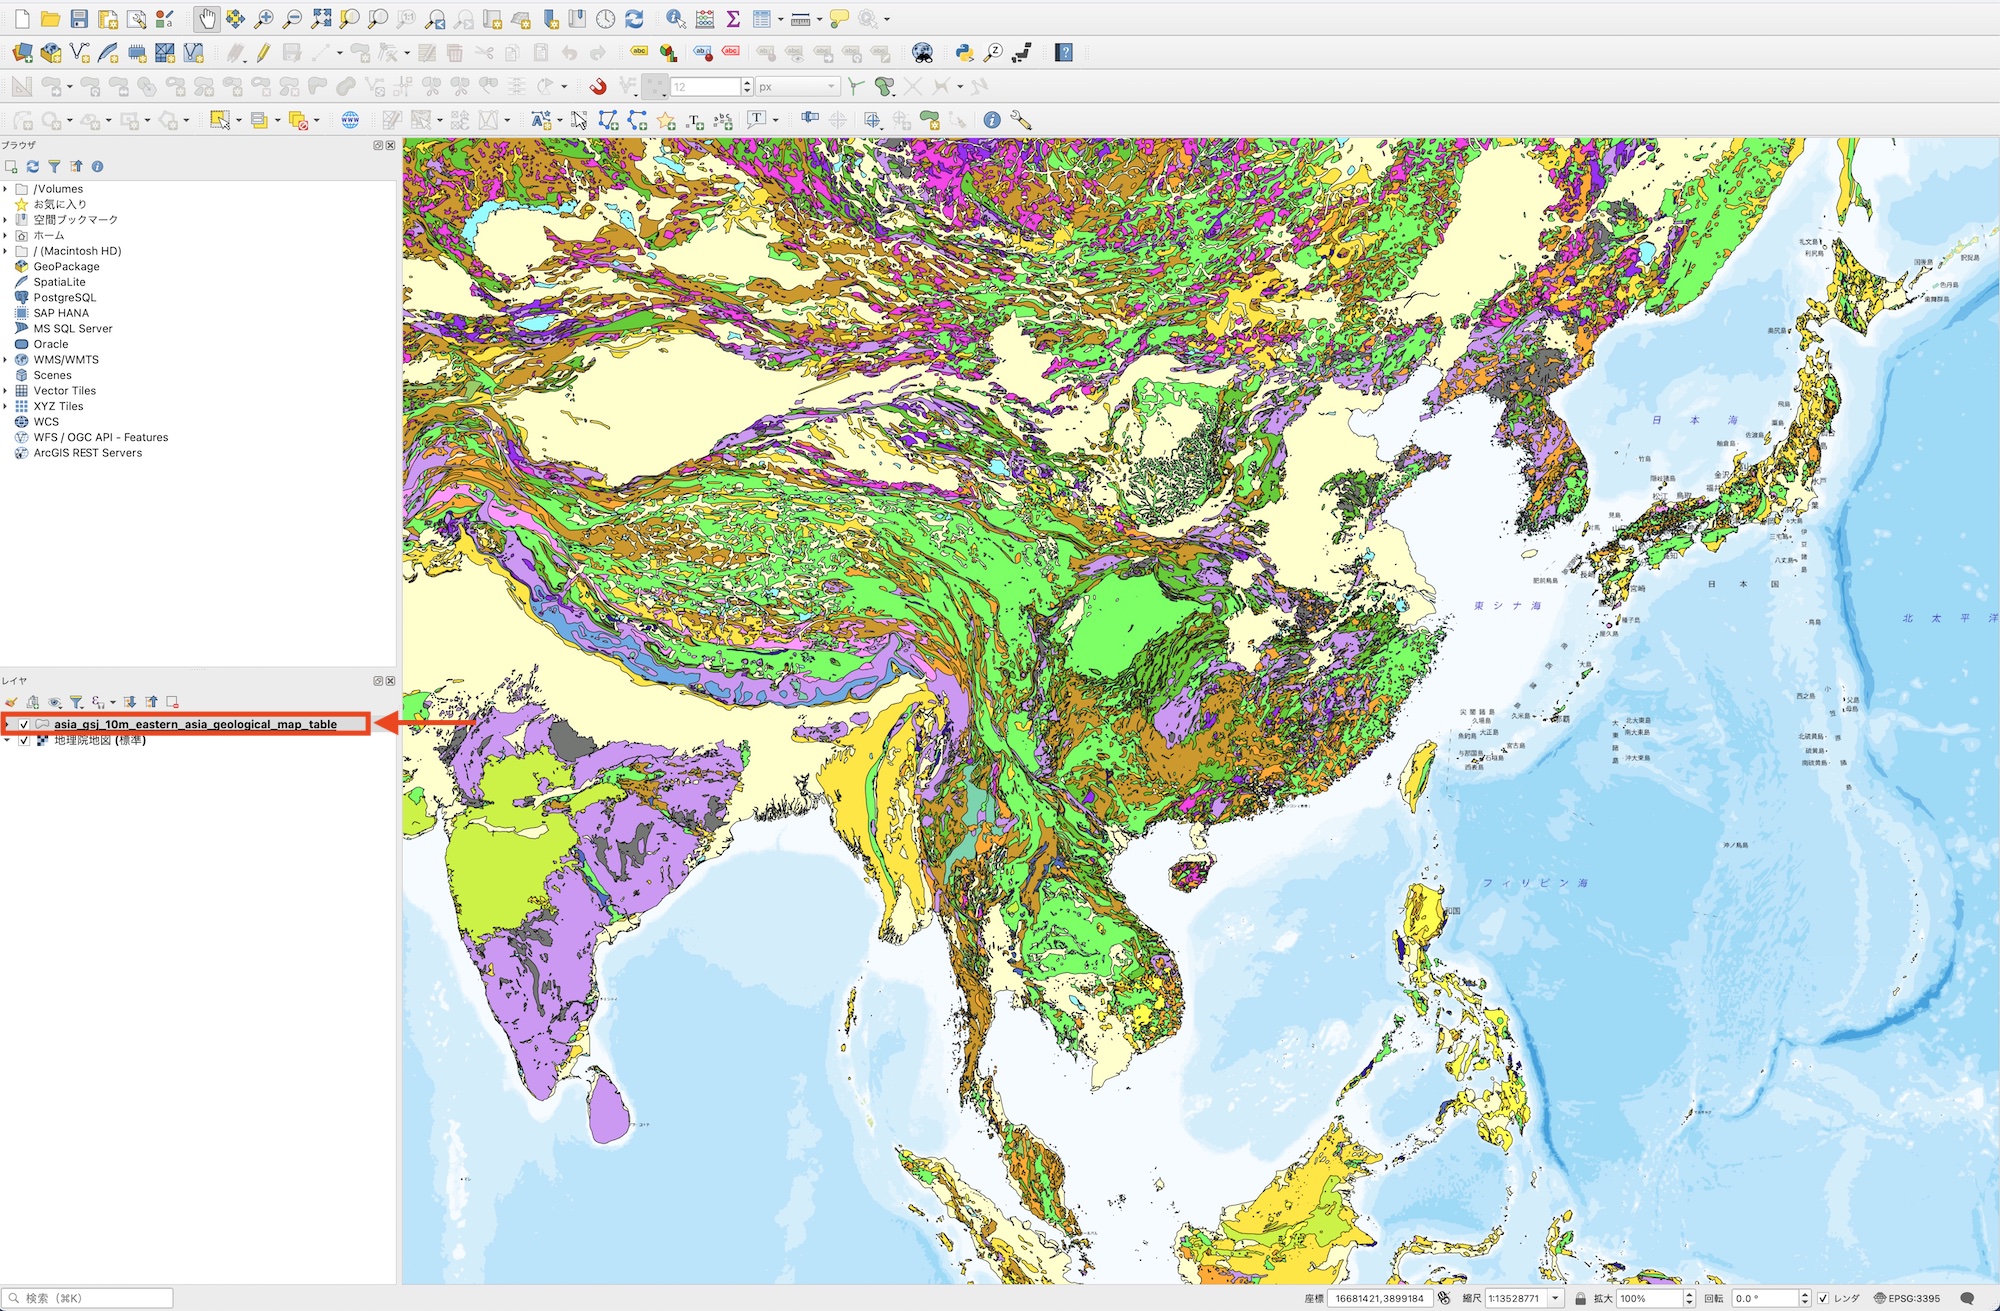The width and height of the screenshot is (2000, 1311).
Task: Uncheck the レンダ render checkbox
Action: tap(1823, 1298)
